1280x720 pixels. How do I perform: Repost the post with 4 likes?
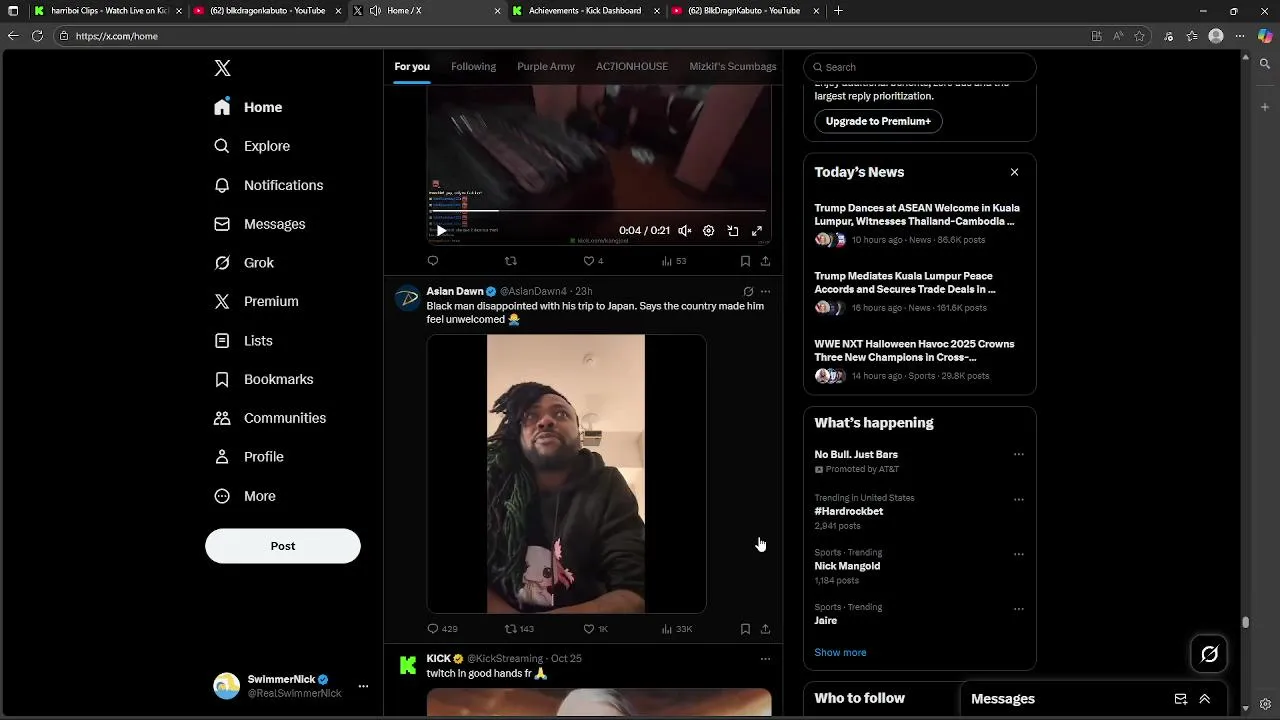[x=511, y=261]
